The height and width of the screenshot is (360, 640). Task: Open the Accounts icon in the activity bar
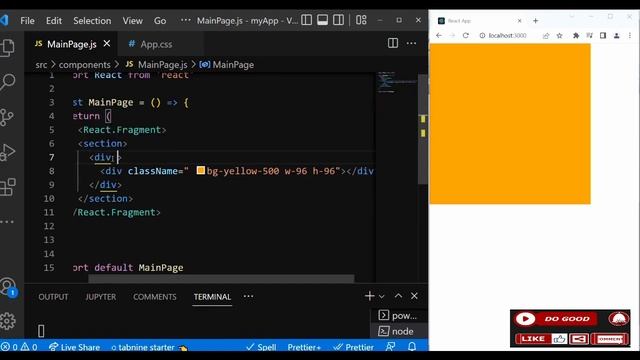8,287
